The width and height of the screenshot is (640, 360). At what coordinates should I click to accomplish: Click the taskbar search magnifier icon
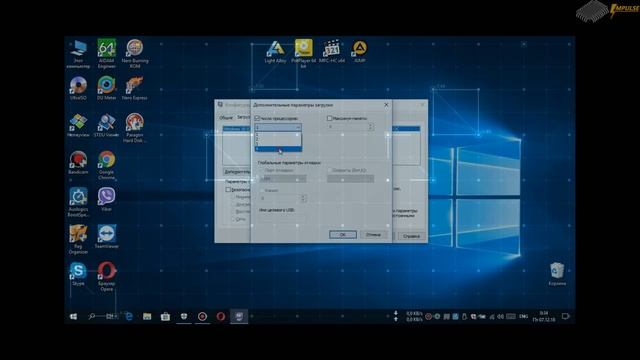(92, 316)
